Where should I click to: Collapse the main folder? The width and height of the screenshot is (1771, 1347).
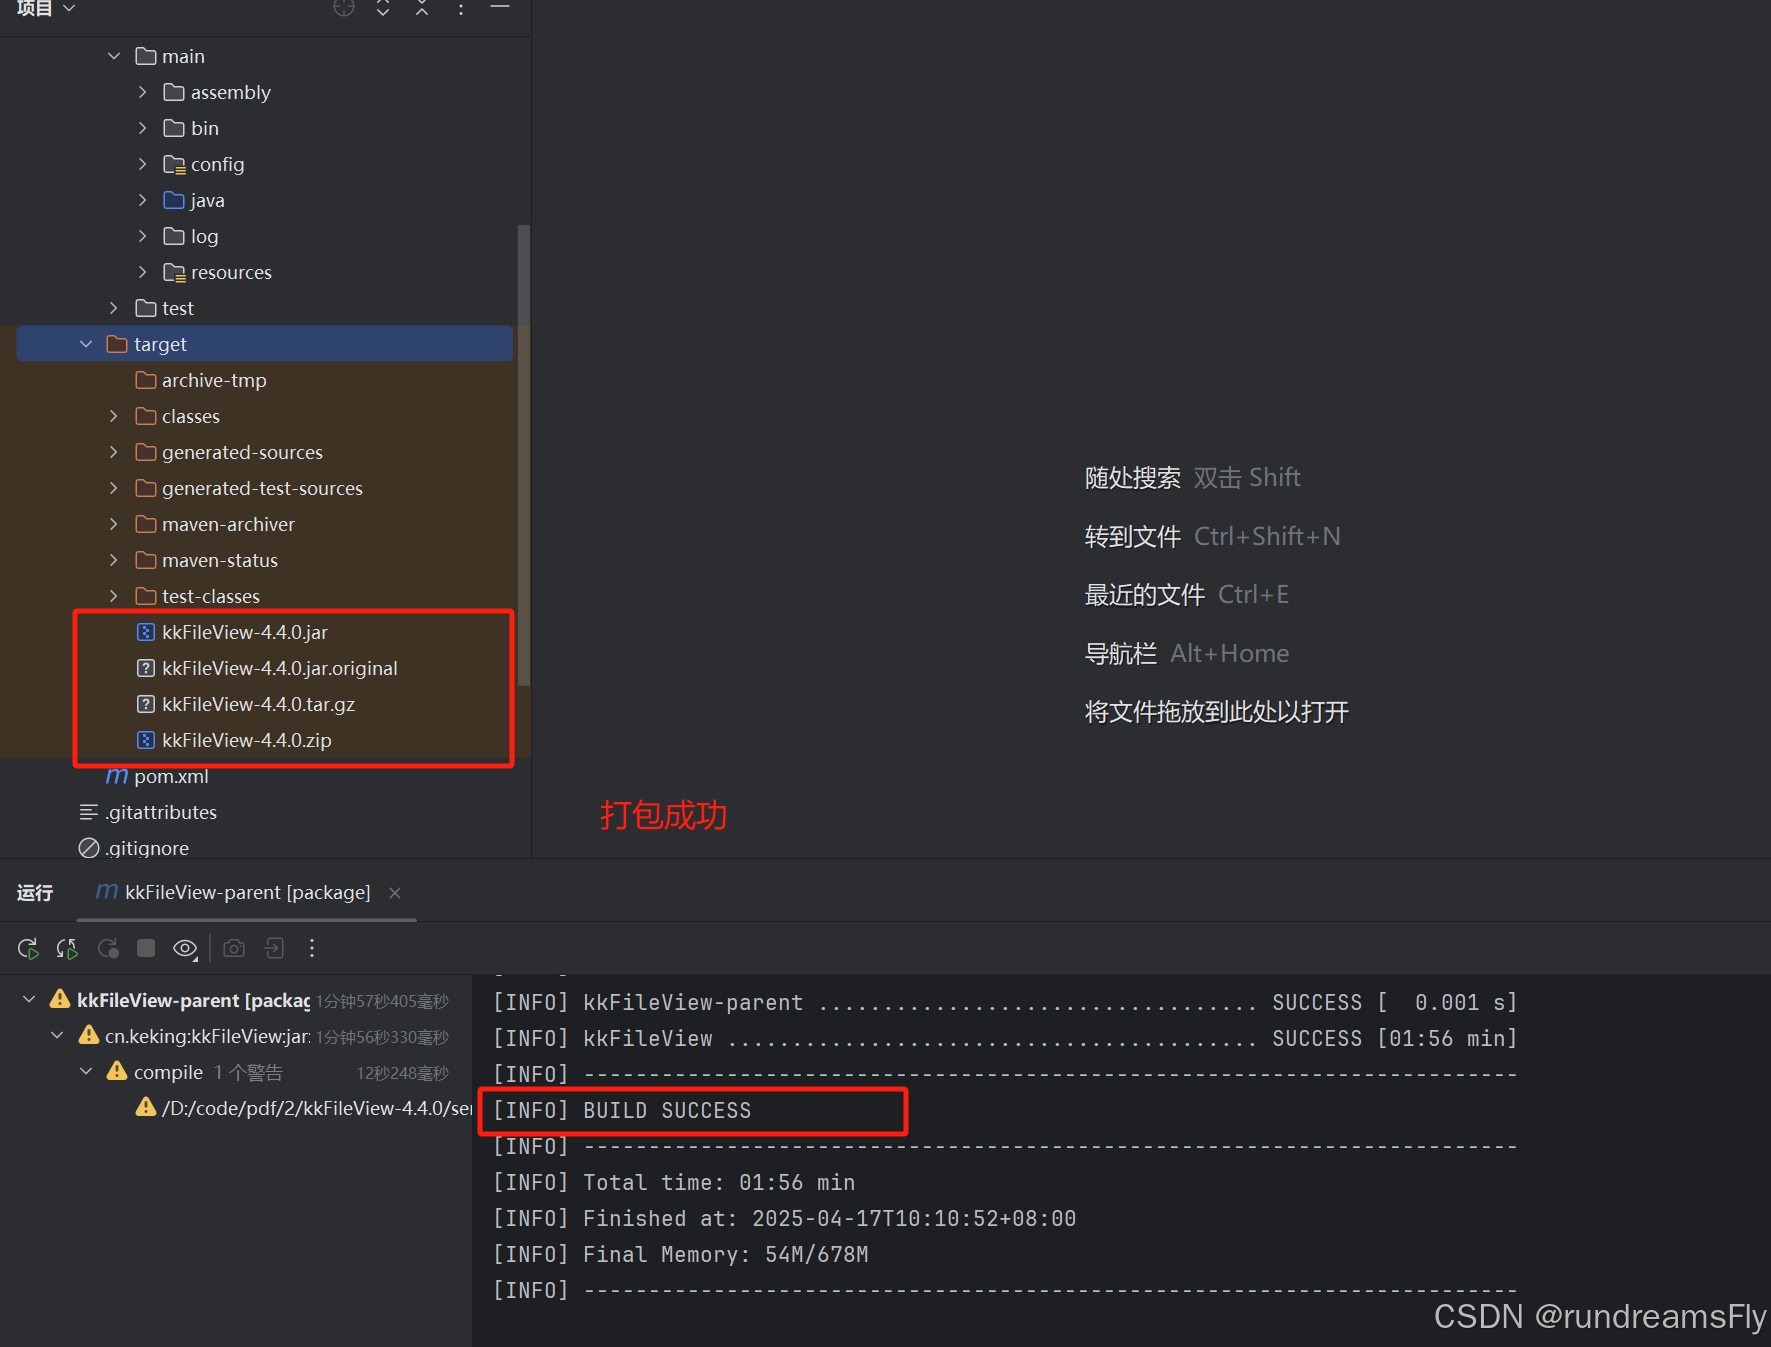pos(114,56)
